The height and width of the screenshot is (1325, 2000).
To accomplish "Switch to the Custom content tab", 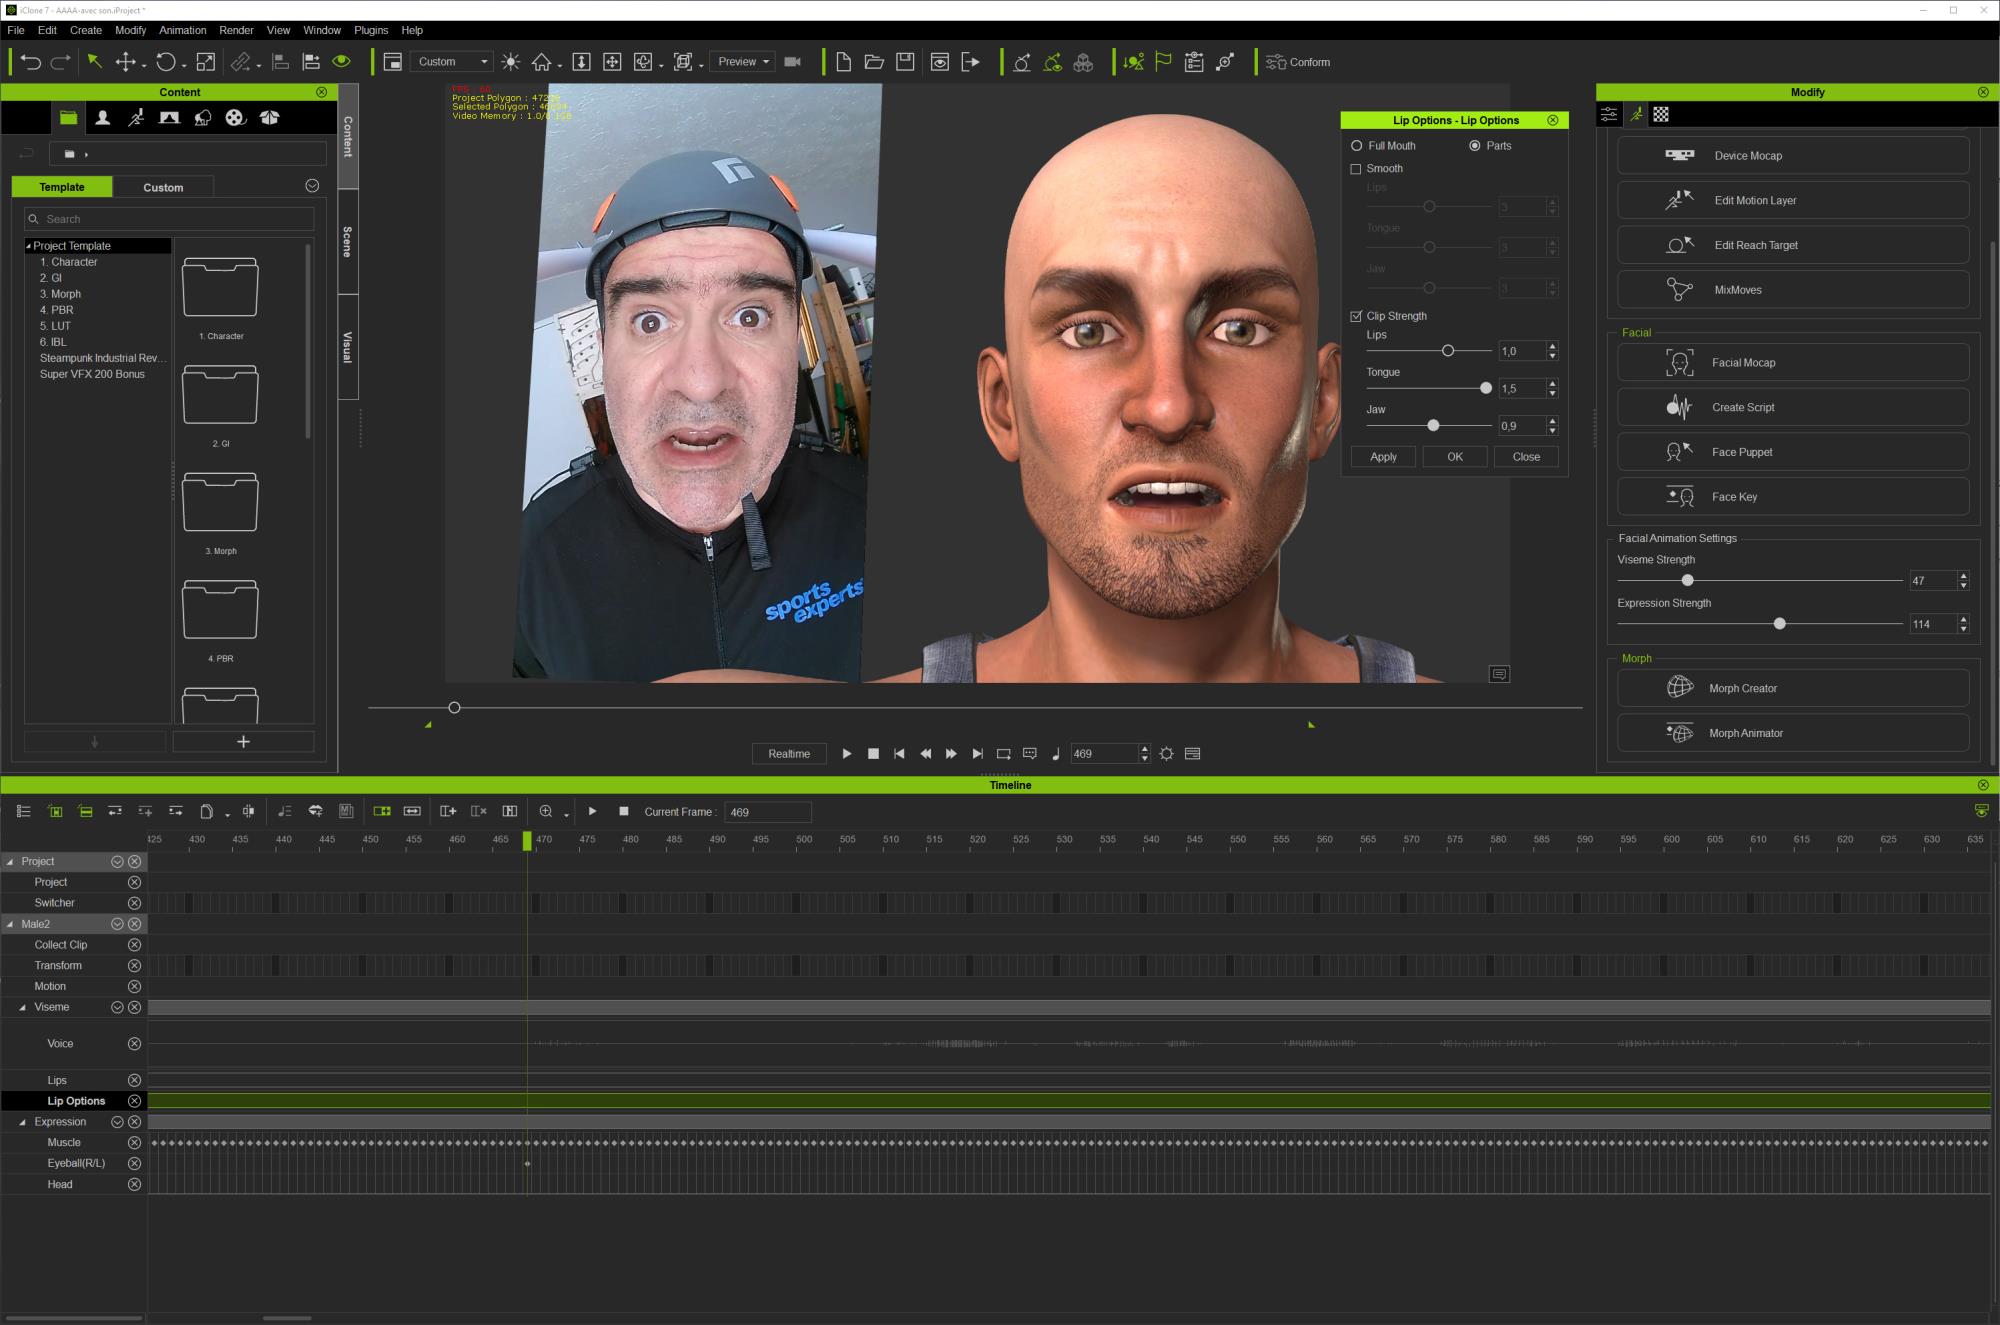I will 163,187.
